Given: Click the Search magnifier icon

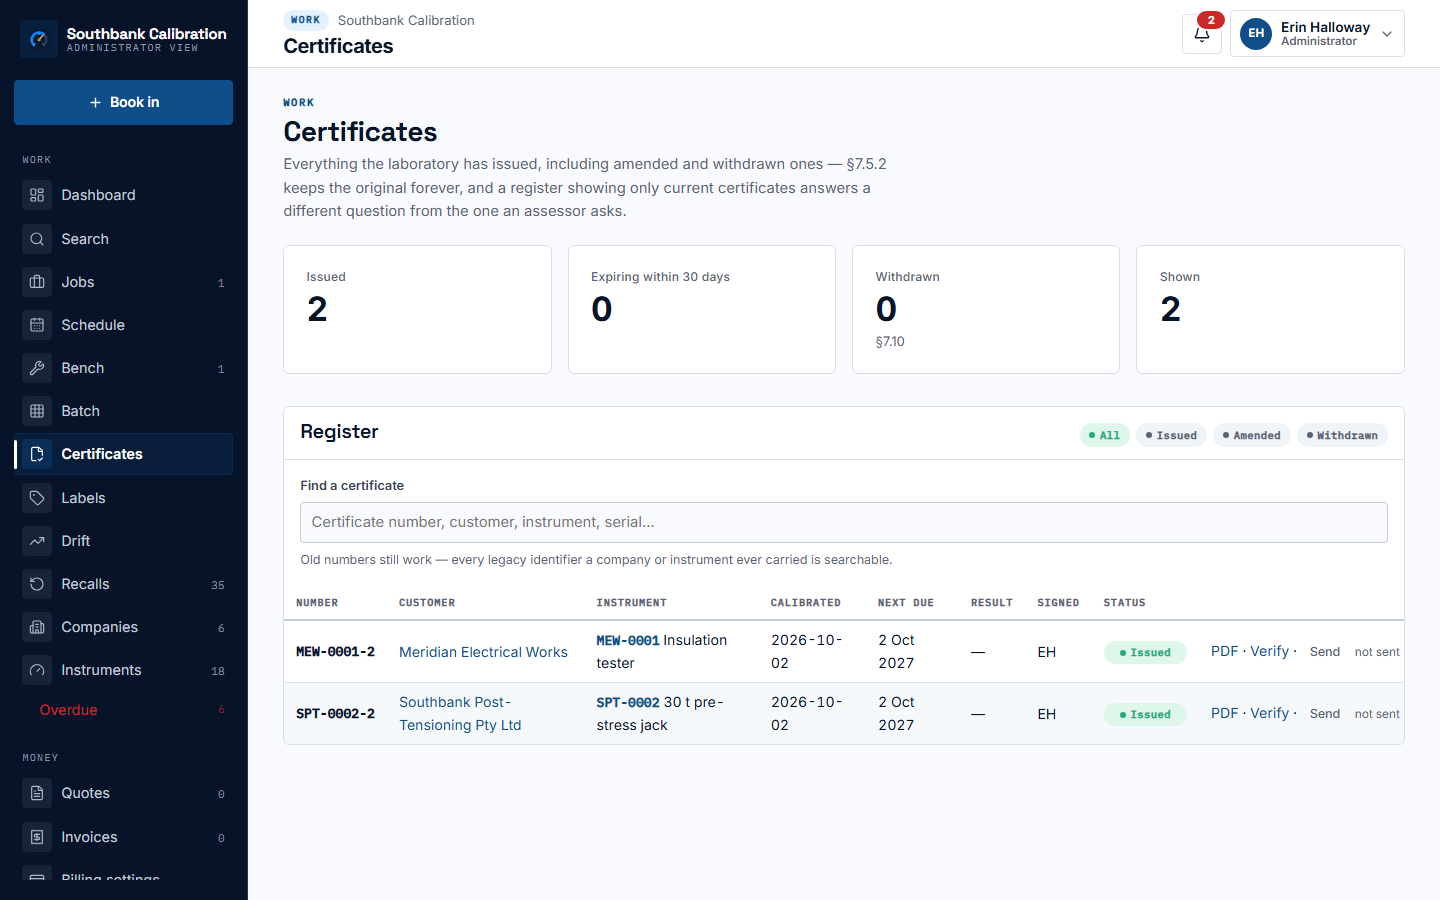Looking at the screenshot, I should pos(37,239).
